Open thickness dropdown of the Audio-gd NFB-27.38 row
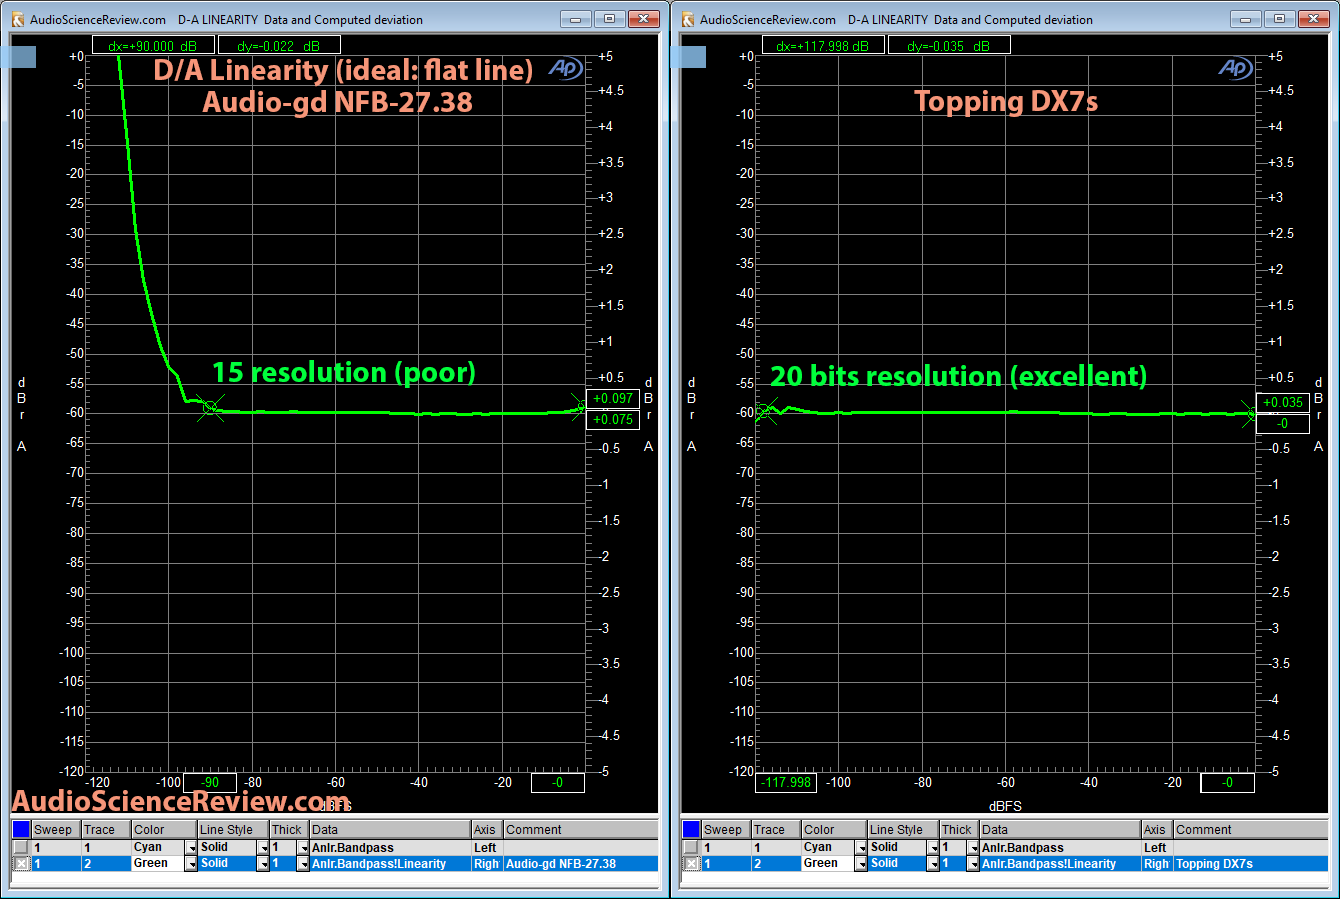1340x899 pixels. tap(303, 864)
